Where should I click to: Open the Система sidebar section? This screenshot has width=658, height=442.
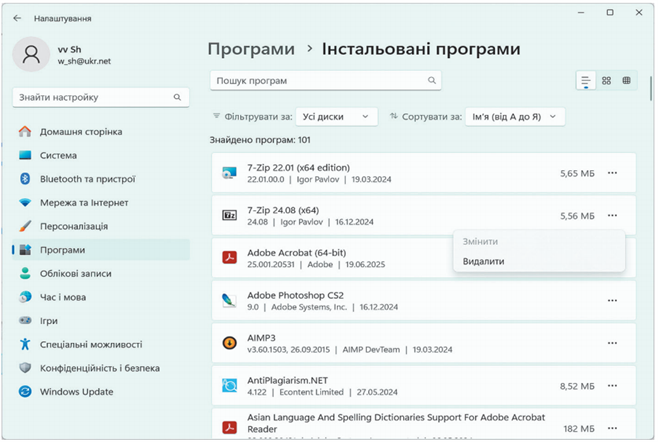101,155
